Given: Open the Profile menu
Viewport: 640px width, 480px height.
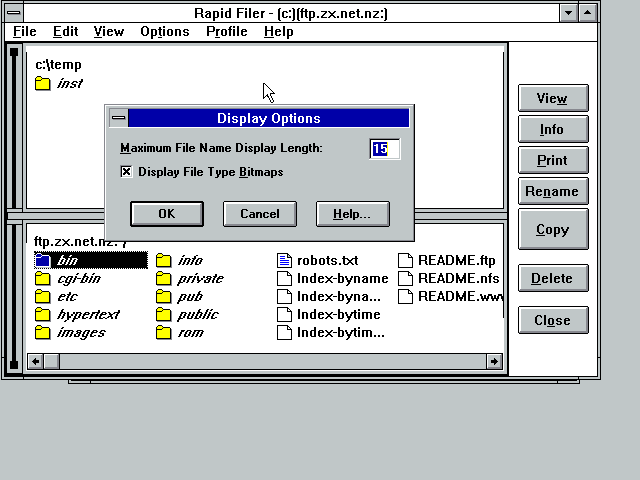Looking at the screenshot, I should tap(227, 31).
